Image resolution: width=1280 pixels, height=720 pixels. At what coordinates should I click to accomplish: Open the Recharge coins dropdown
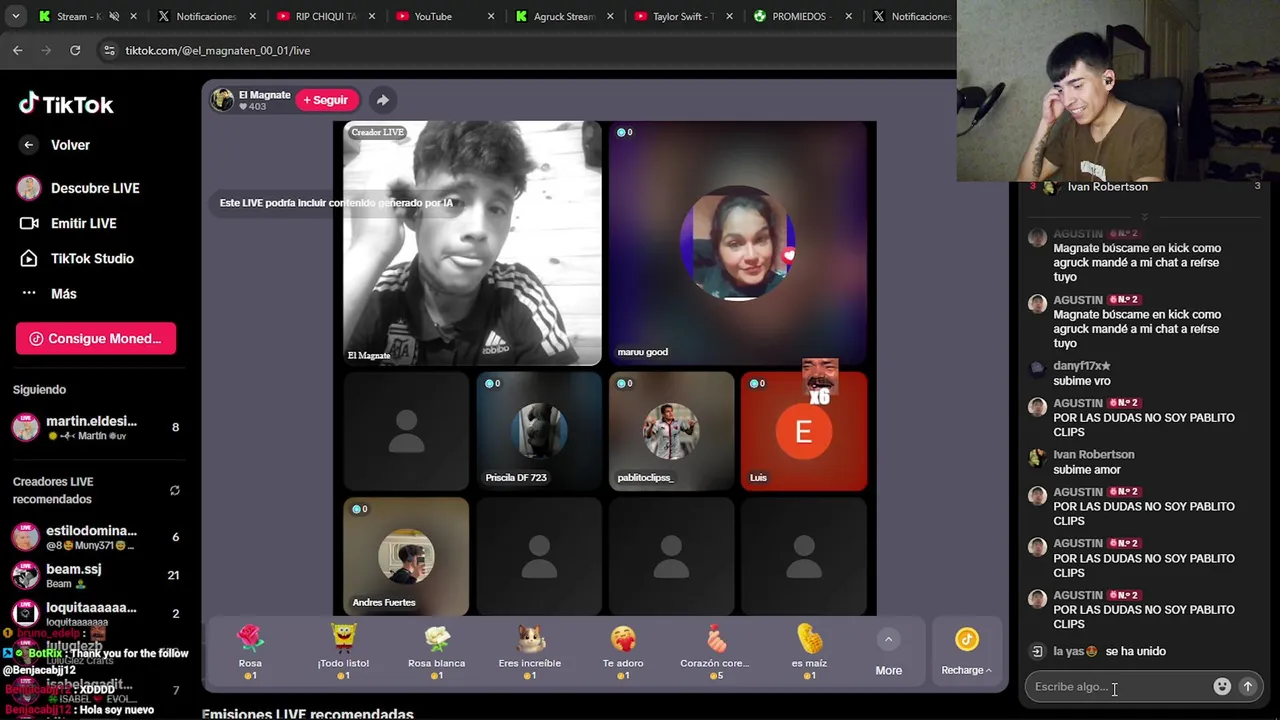(x=966, y=652)
